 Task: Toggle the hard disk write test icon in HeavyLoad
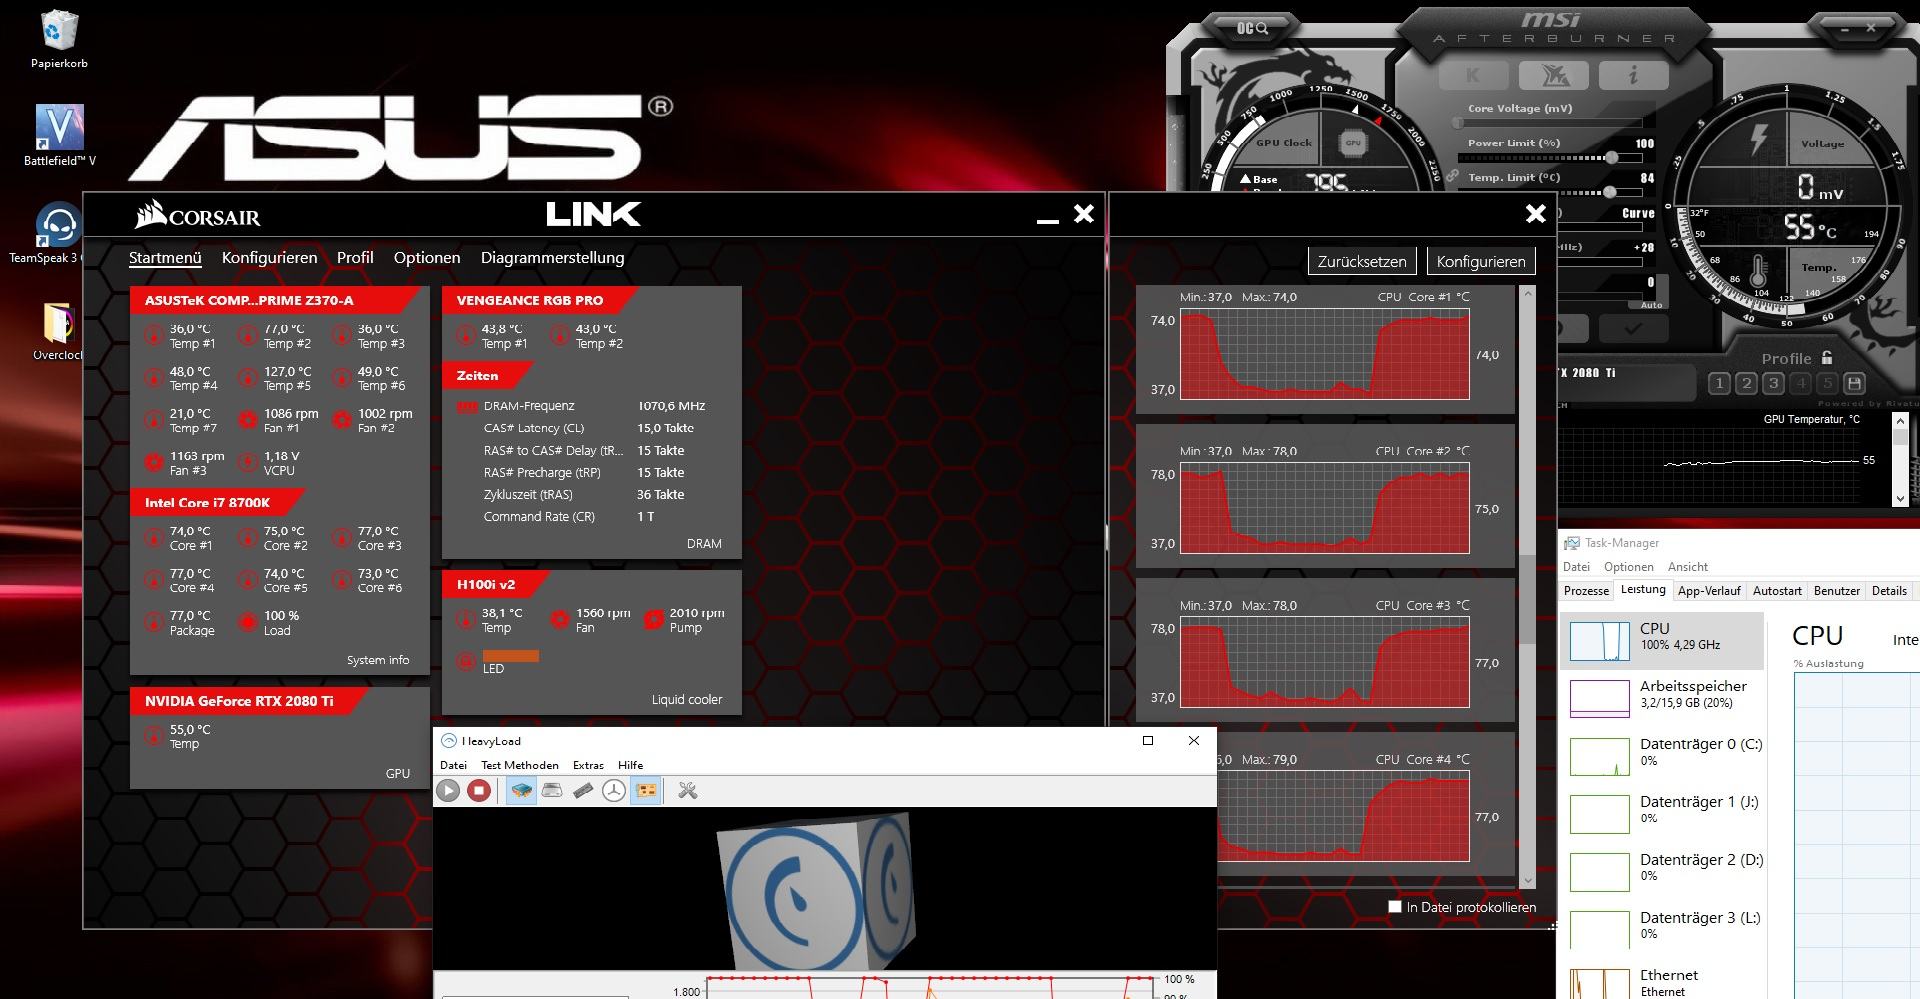(552, 791)
